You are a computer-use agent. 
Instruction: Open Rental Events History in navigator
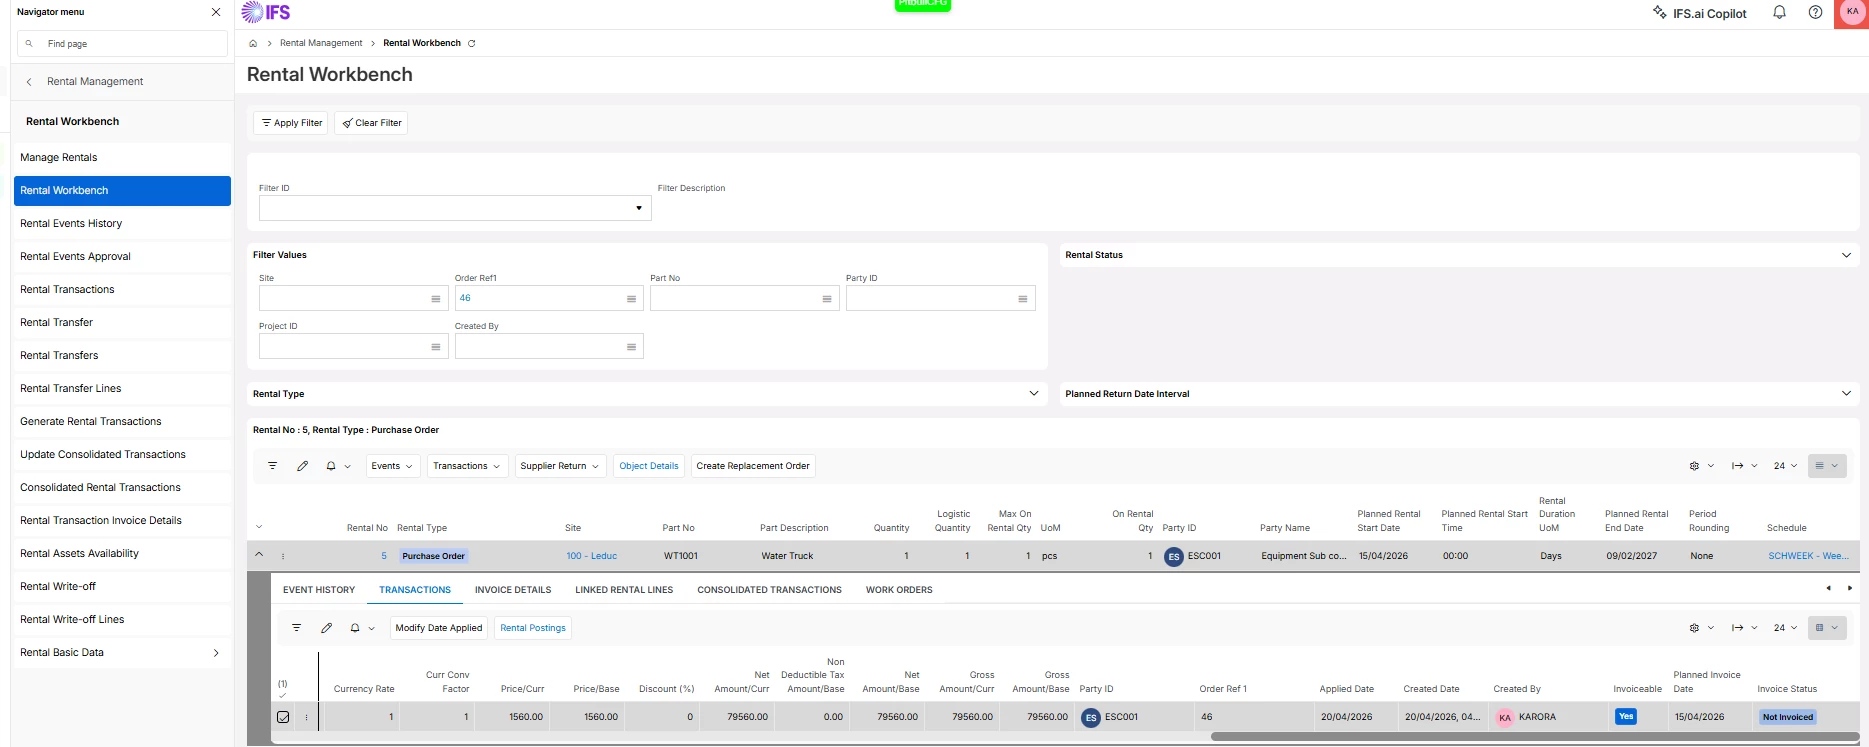point(122,224)
